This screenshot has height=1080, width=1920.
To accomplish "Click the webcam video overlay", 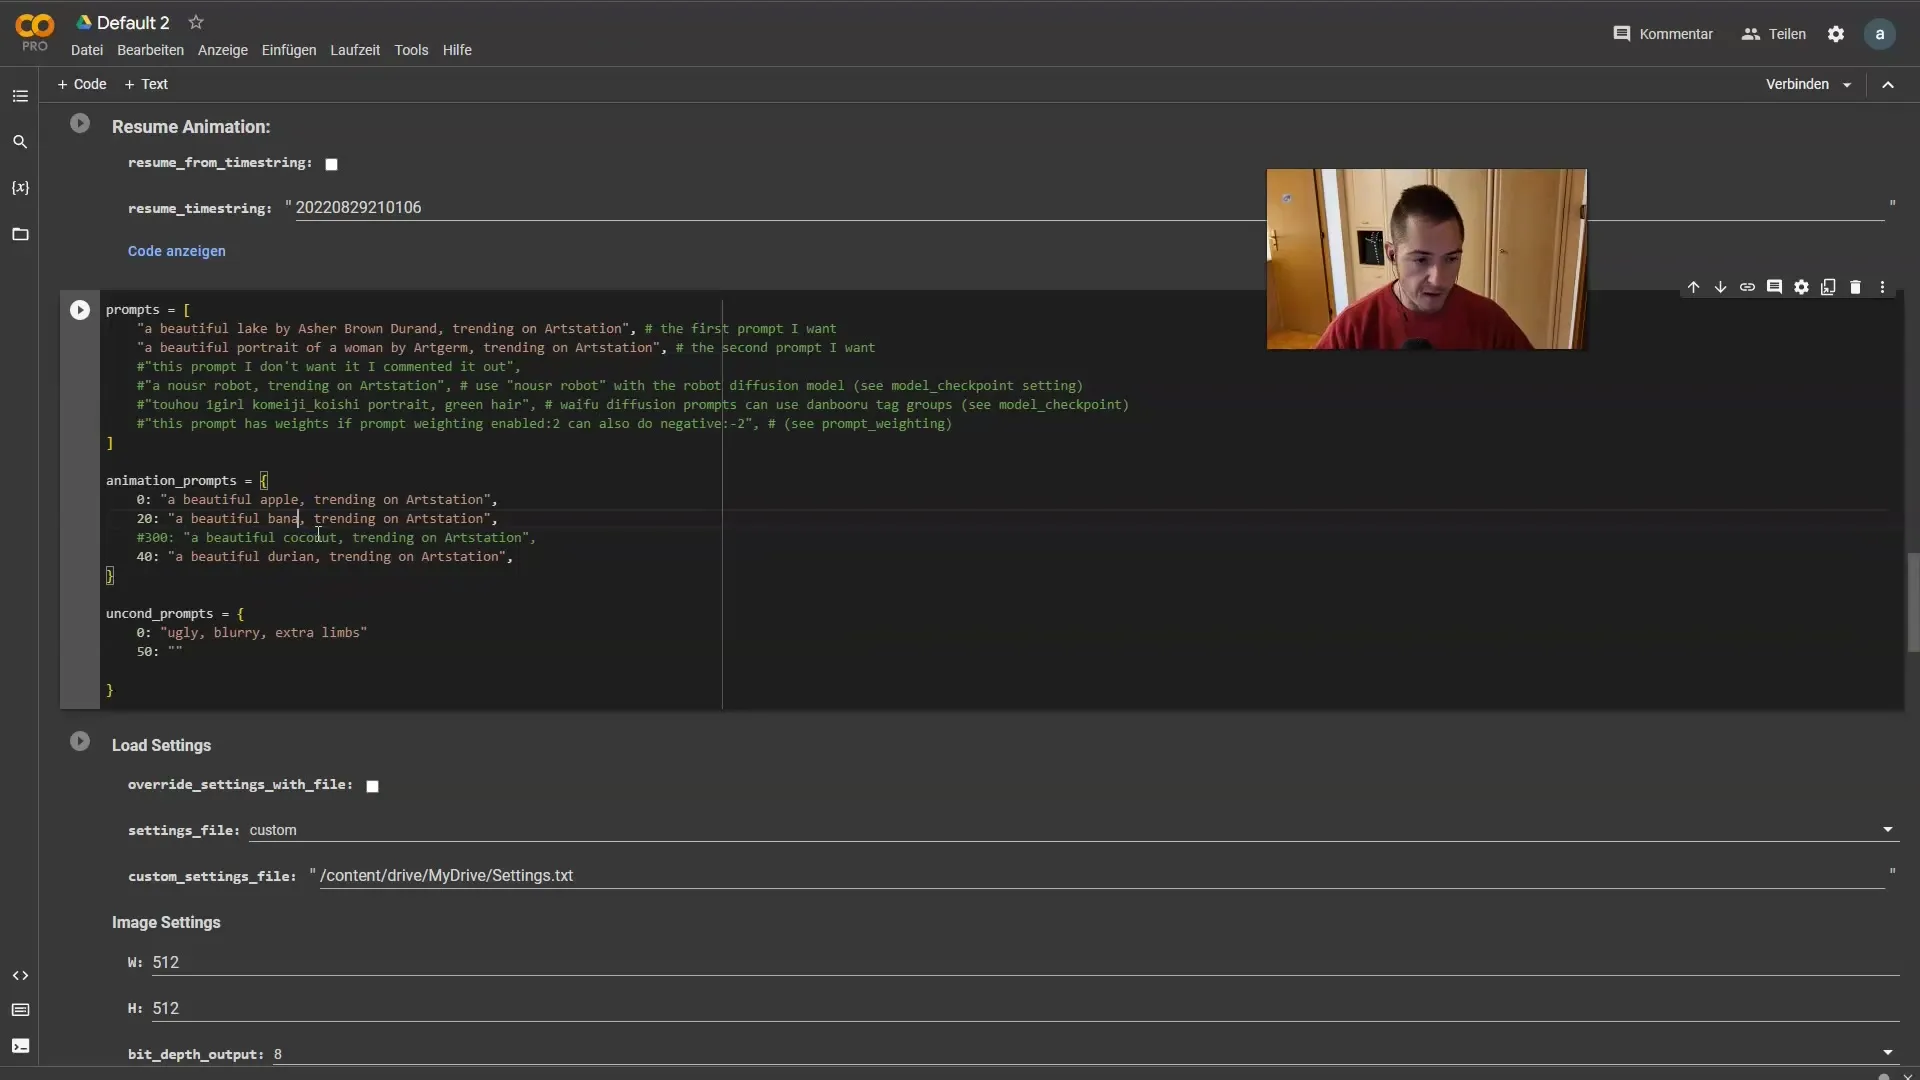I will tap(1426, 259).
